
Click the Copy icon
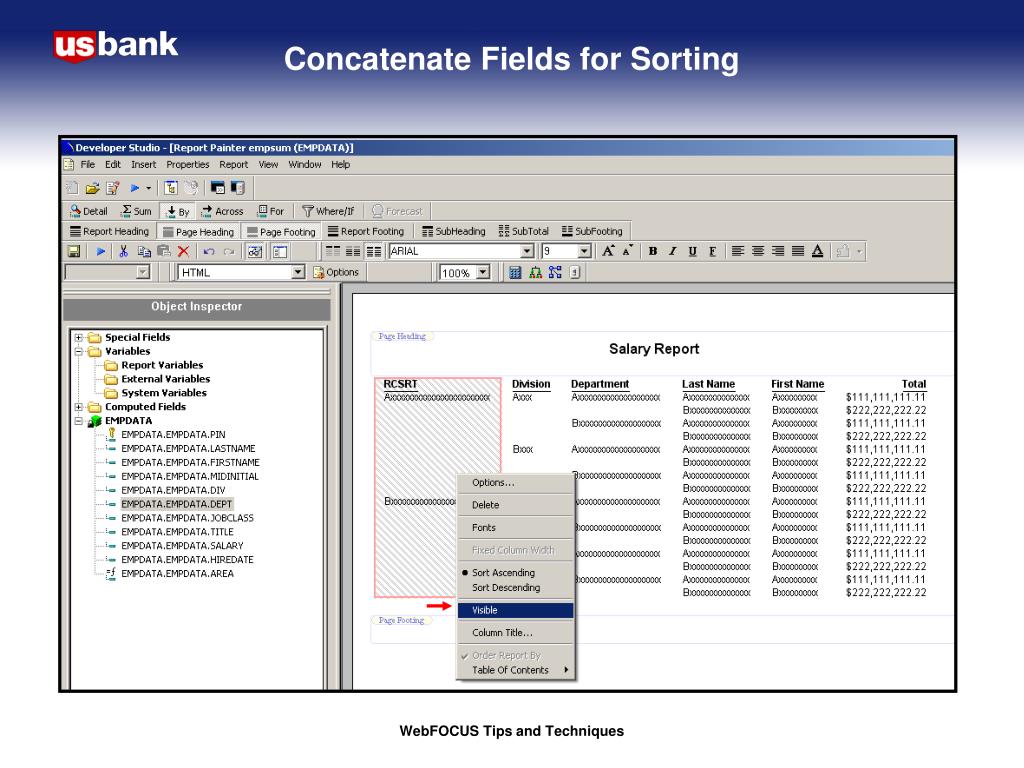click(144, 251)
